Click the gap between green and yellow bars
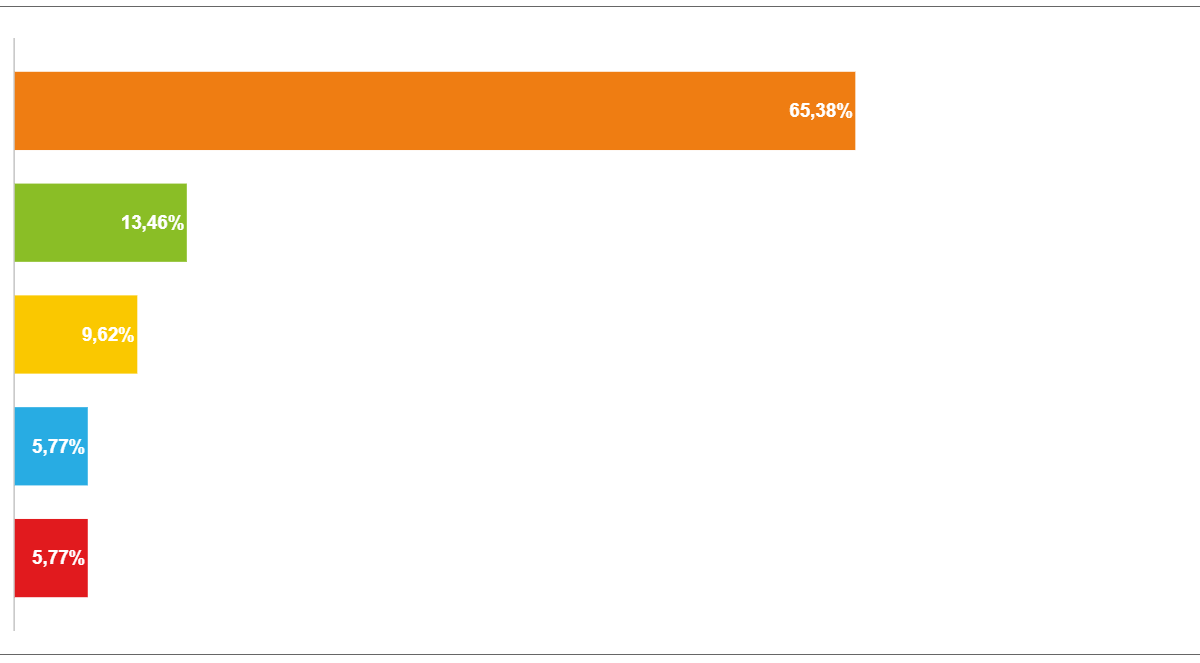 pyautogui.click(x=101, y=279)
